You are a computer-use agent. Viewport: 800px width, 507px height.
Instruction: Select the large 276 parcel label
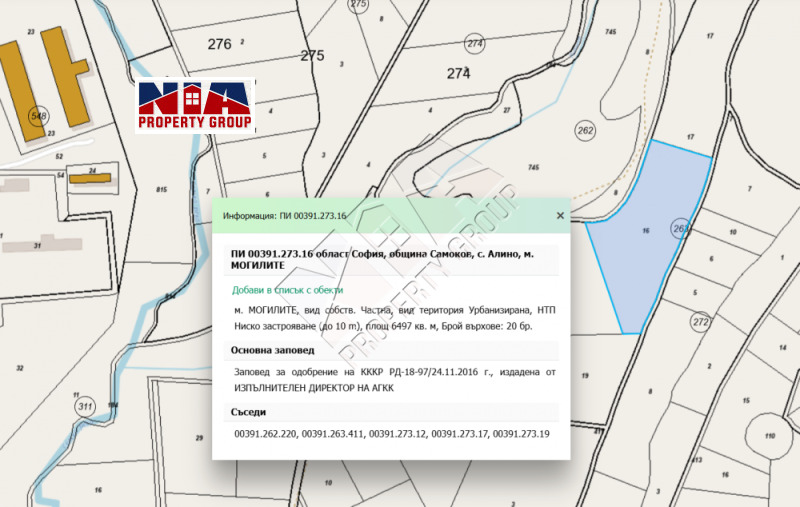click(x=219, y=44)
